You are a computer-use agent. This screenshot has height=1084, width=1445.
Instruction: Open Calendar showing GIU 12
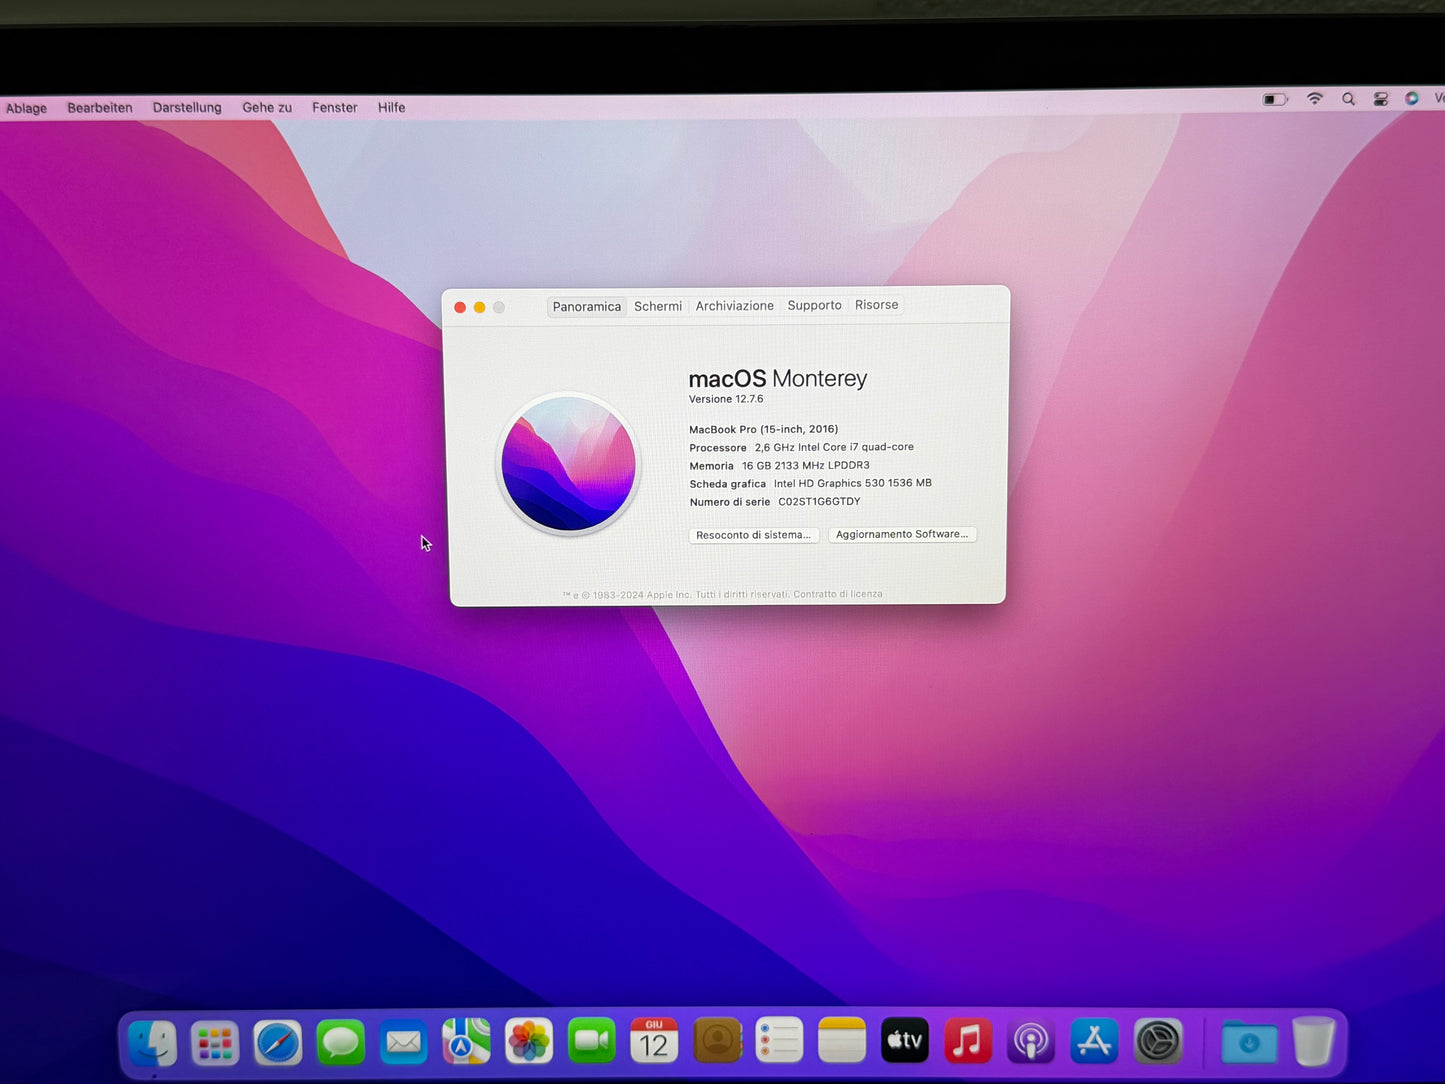point(654,1041)
